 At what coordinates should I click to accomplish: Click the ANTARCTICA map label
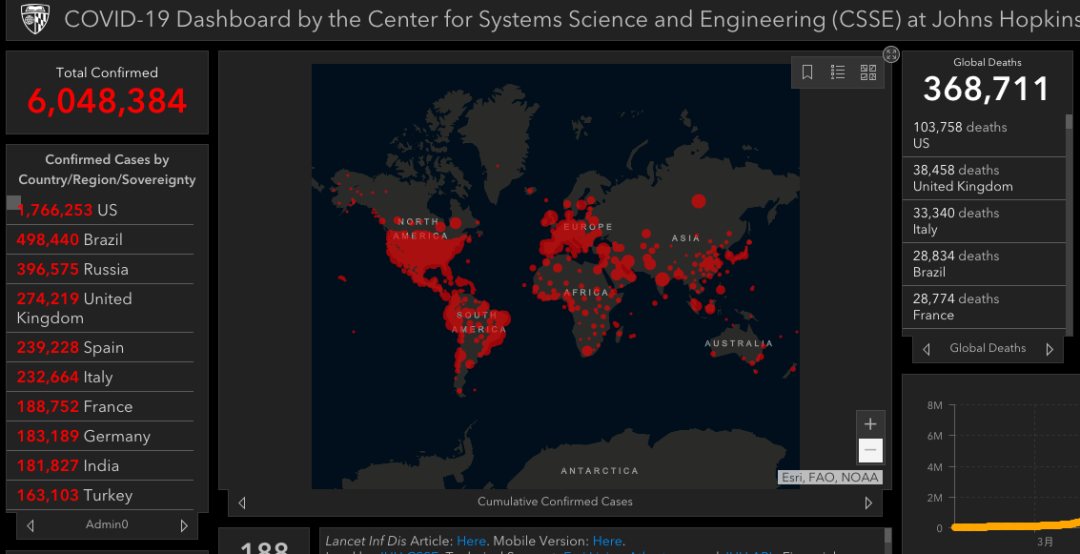pos(599,471)
